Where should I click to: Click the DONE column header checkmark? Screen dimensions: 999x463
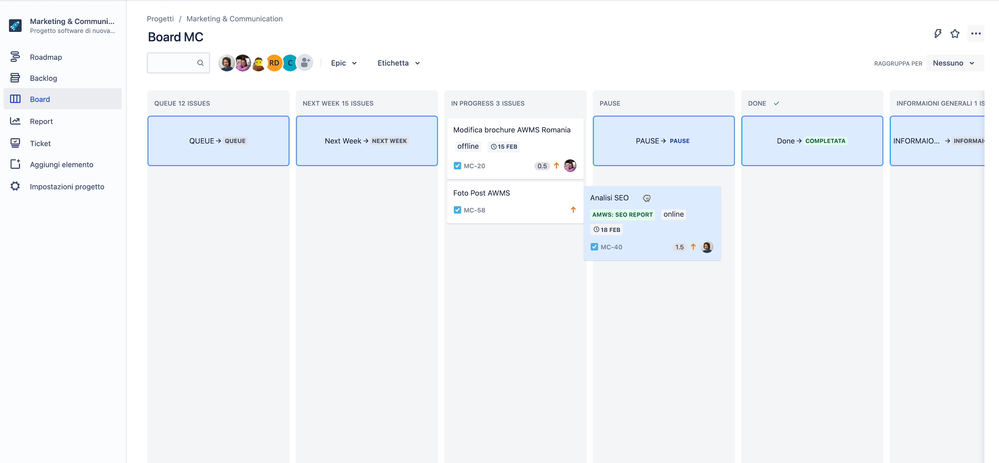[776, 103]
